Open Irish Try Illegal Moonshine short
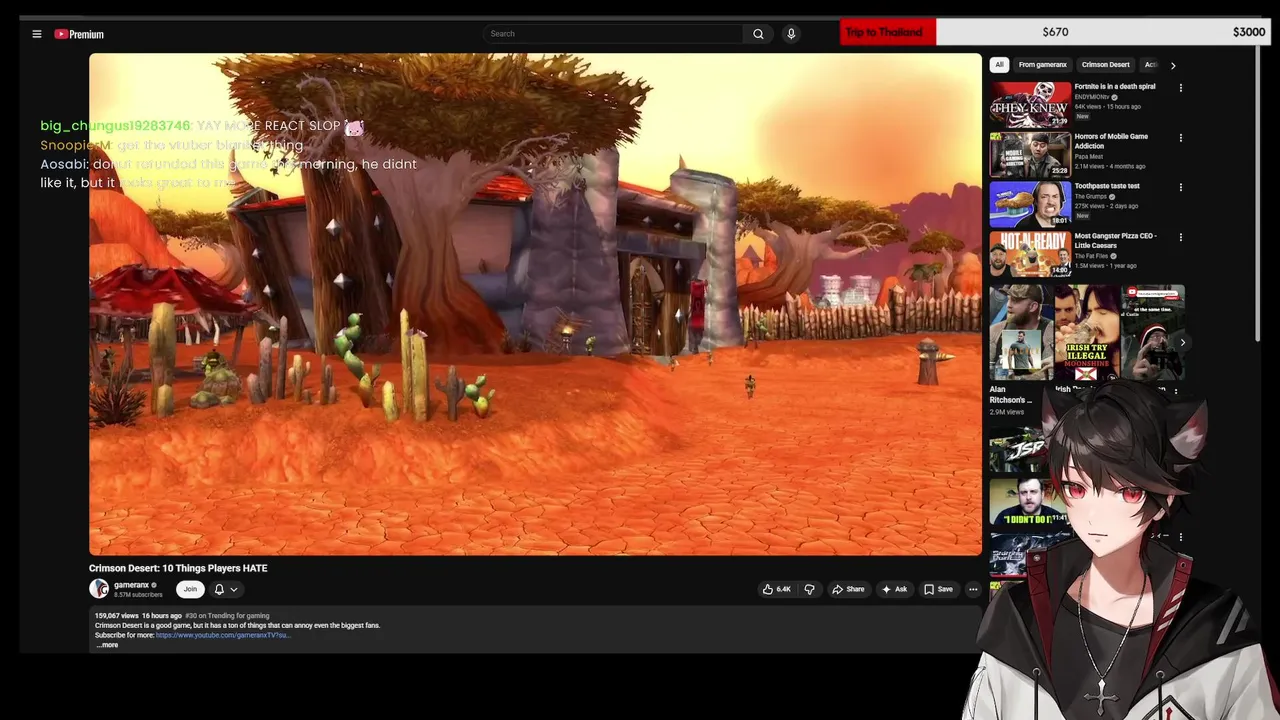This screenshot has height=720, width=1280. pos(1087,333)
